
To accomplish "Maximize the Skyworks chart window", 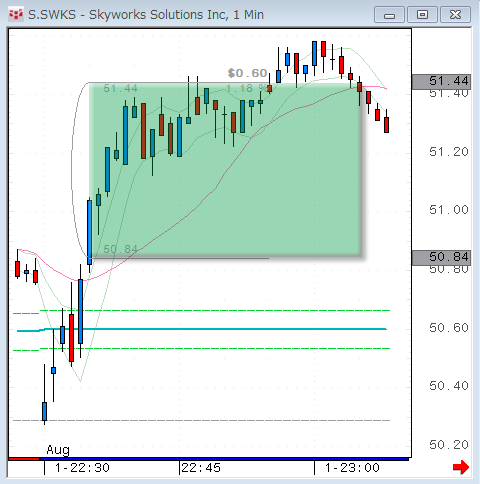I will tap(422, 15).
